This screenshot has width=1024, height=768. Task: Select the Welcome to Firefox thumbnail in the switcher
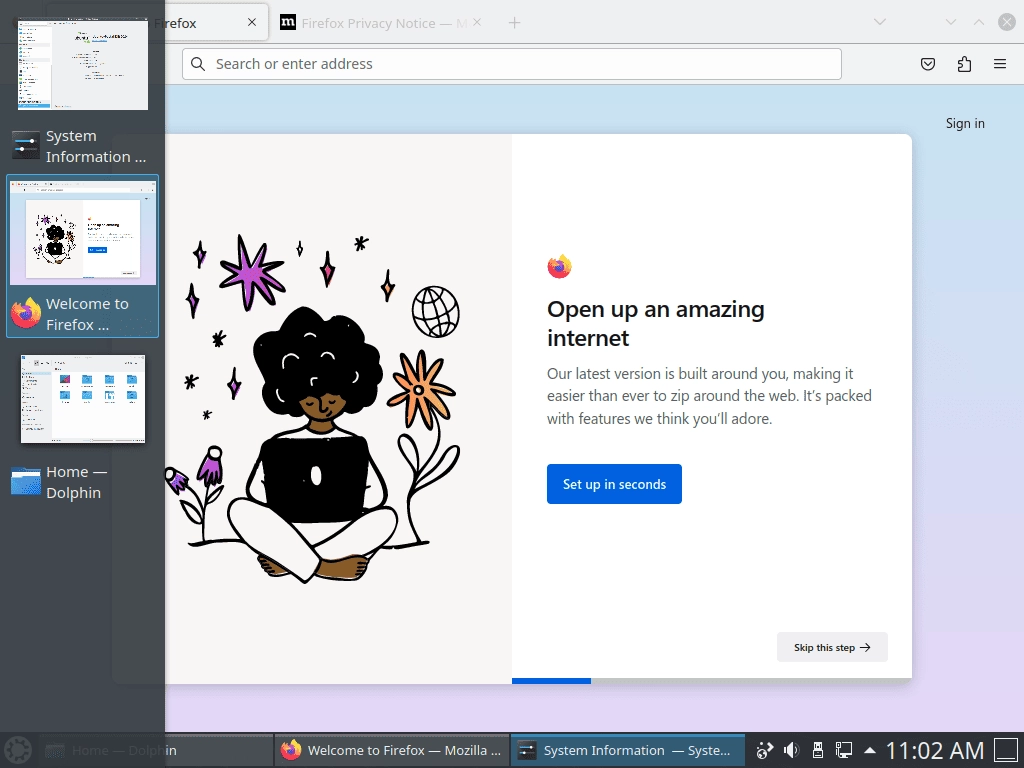click(83, 232)
